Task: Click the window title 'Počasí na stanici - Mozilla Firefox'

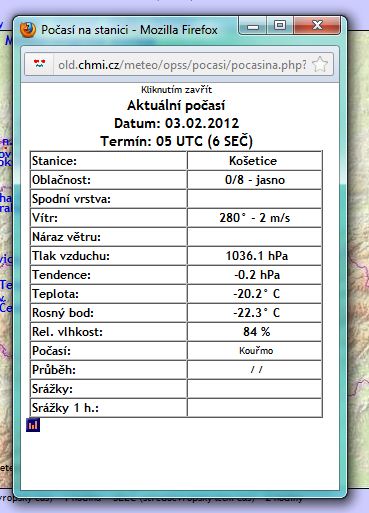Action: [129, 30]
